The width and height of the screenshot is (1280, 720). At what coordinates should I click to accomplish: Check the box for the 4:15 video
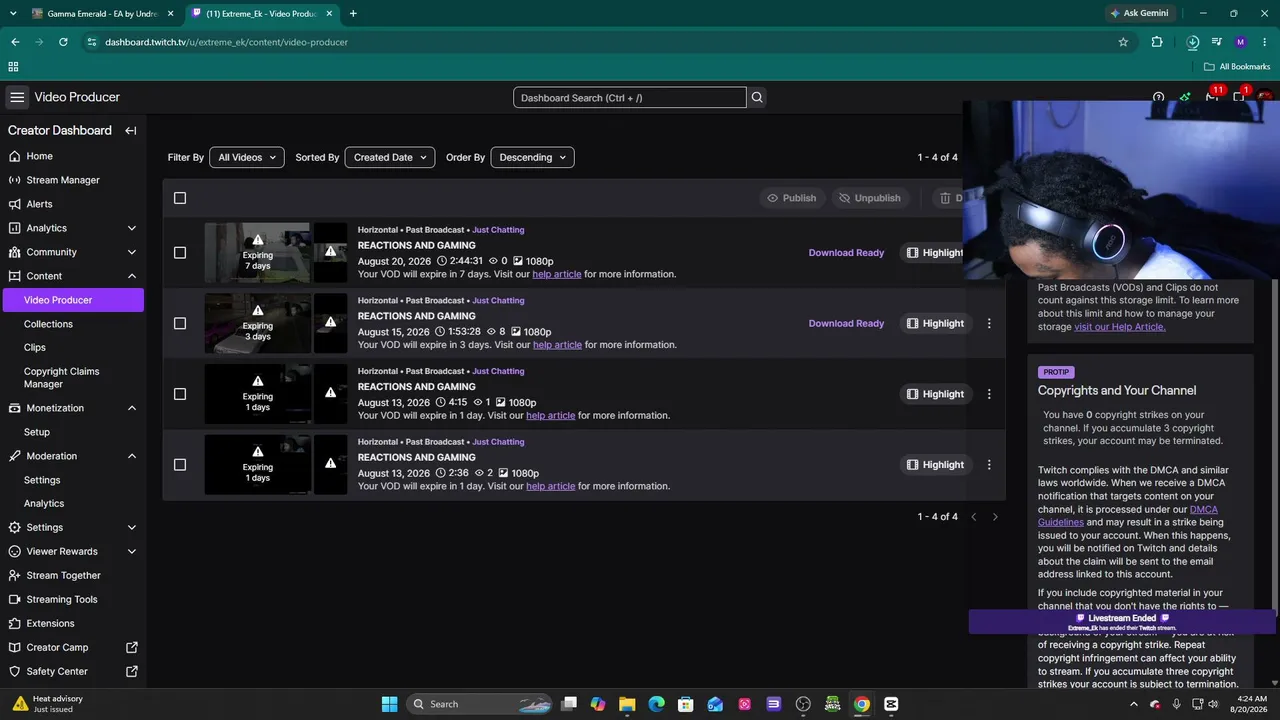(180, 394)
